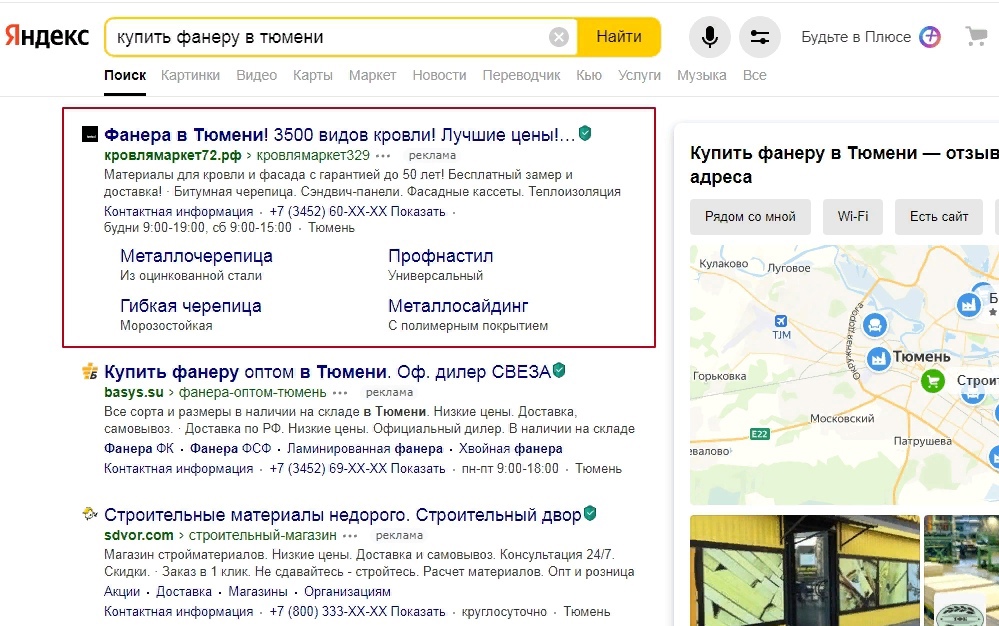The width and height of the screenshot is (999, 626).
Task: Switch to the Музыка tab
Action: (701, 75)
